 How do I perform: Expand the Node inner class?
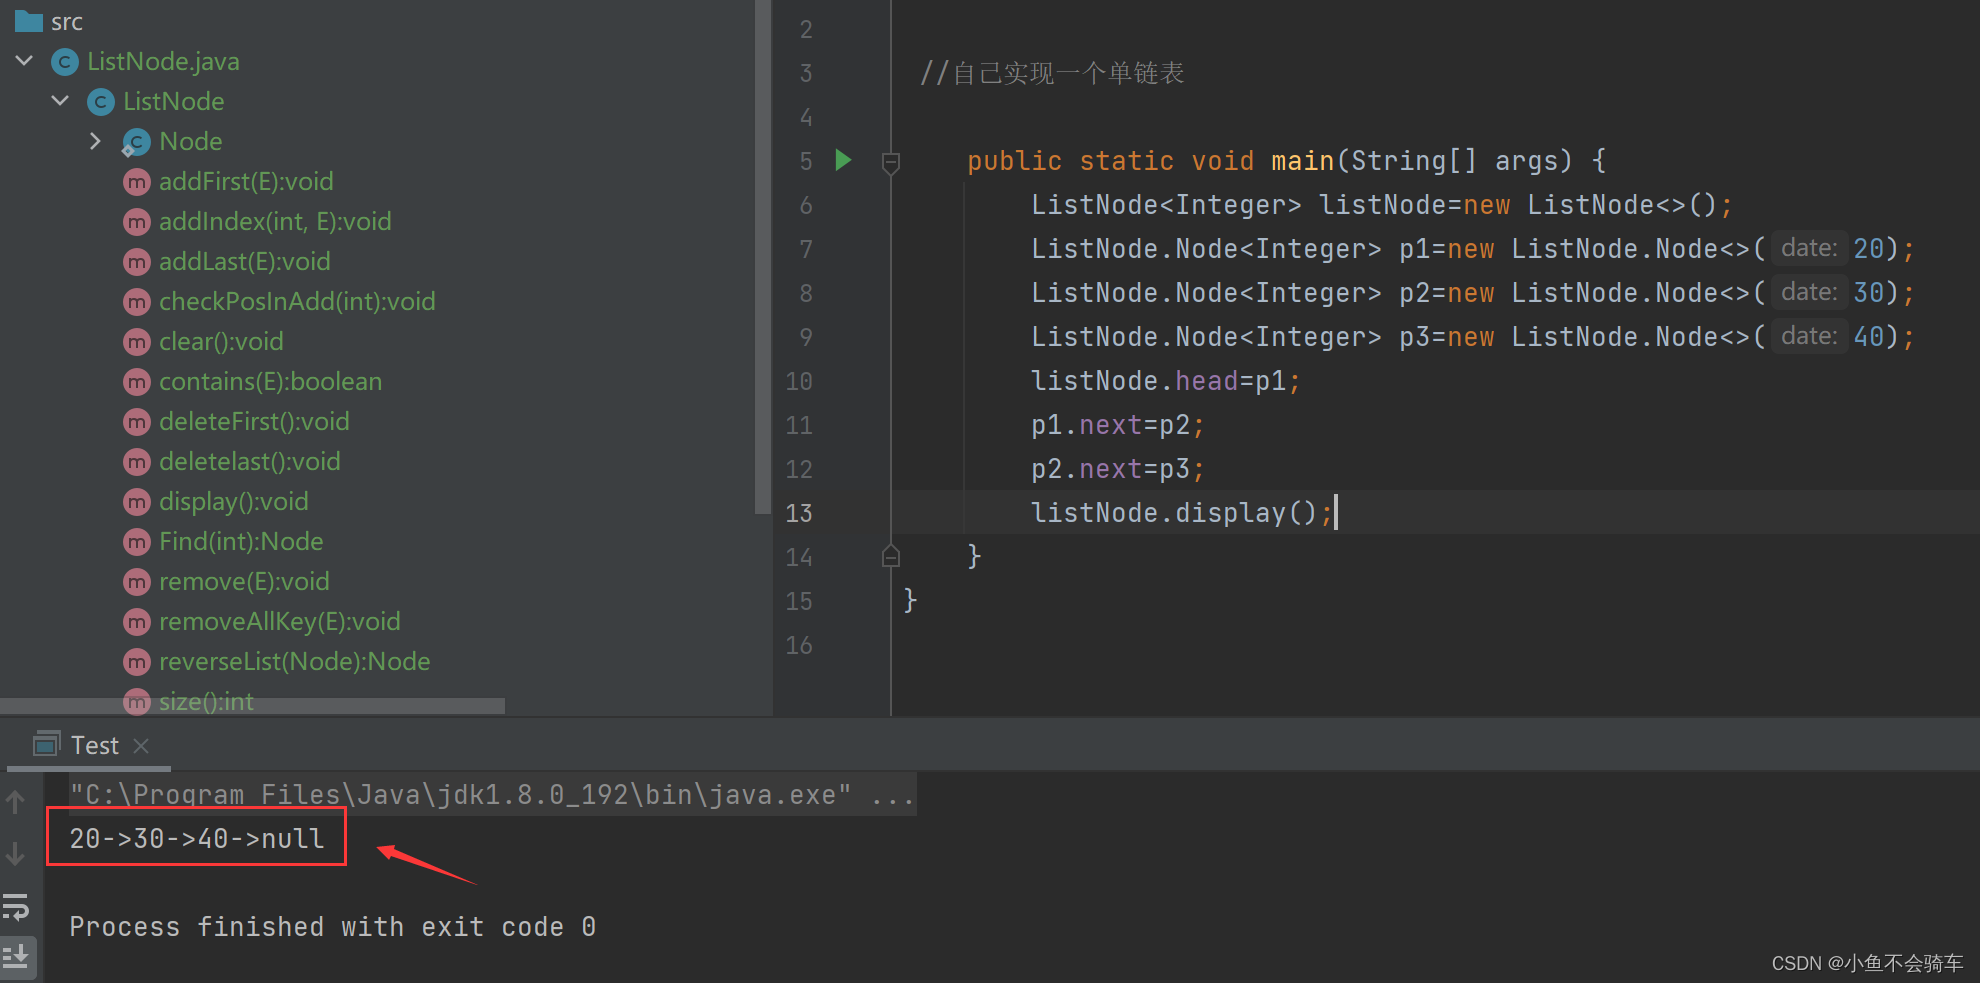point(96,141)
